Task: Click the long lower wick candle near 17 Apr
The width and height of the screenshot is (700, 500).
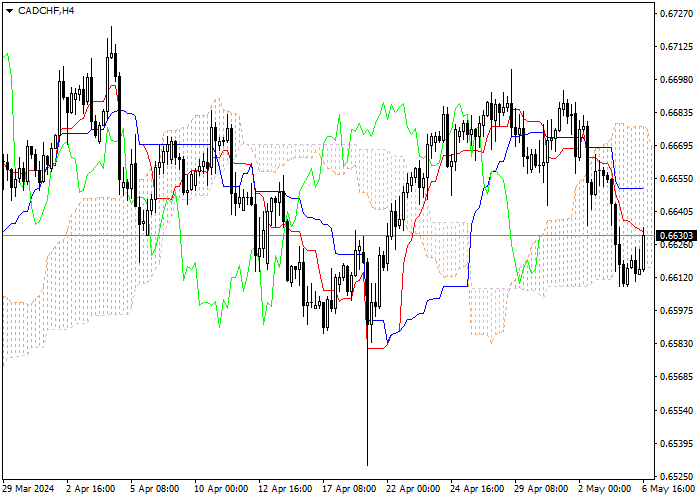Action: click(367, 362)
